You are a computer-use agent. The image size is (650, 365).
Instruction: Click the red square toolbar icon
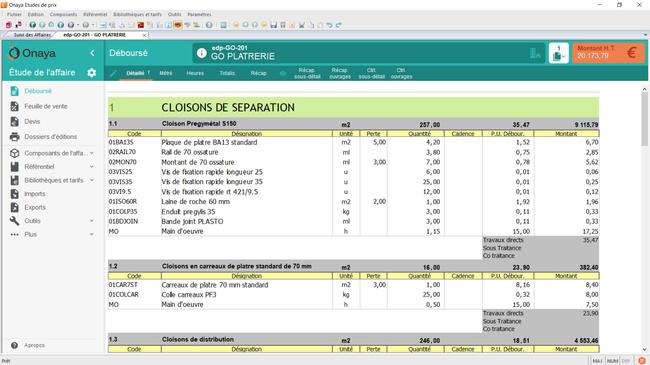coord(141,25)
